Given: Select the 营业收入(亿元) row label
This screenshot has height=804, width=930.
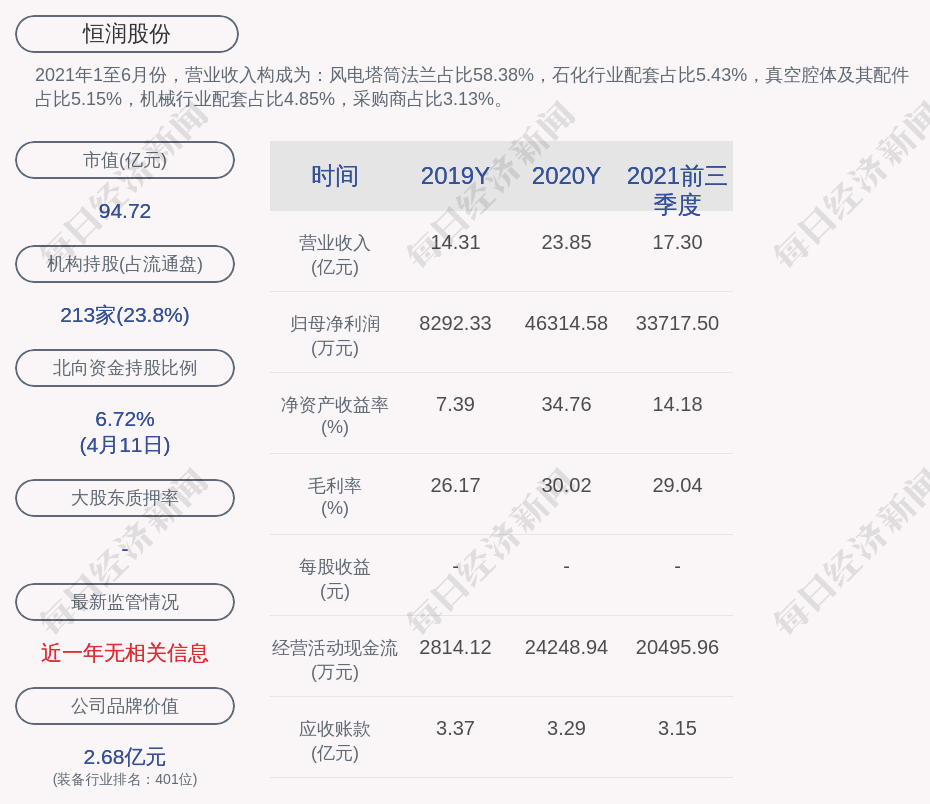Looking at the screenshot, I should pos(334,255).
